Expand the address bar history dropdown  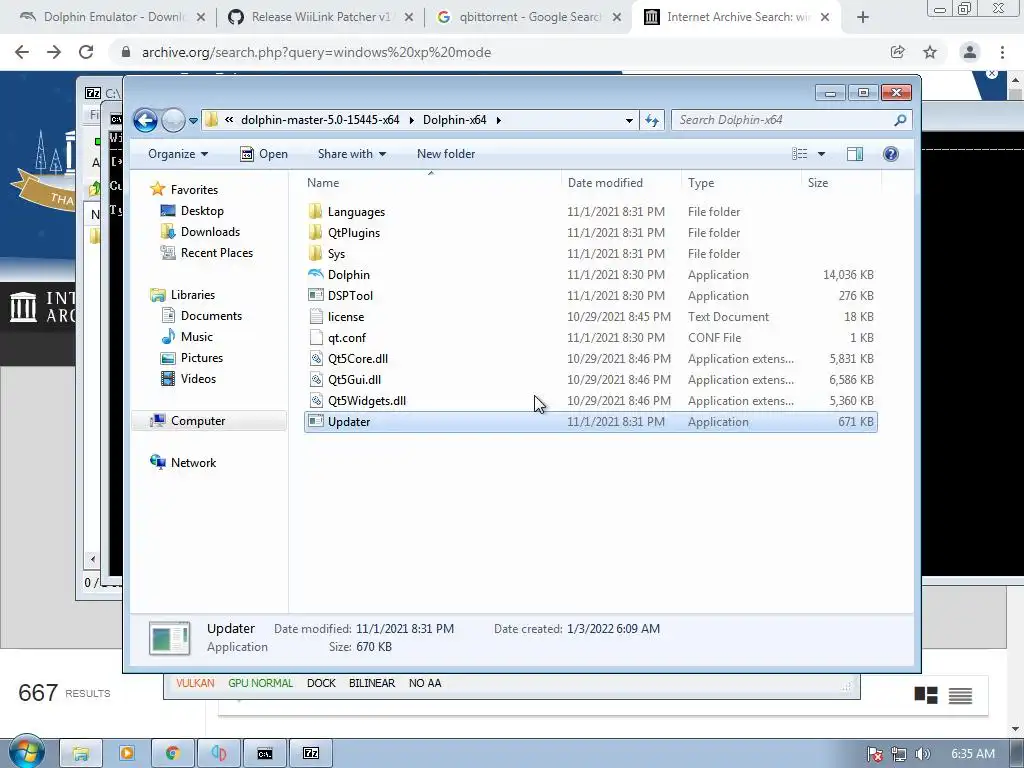coord(629,120)
